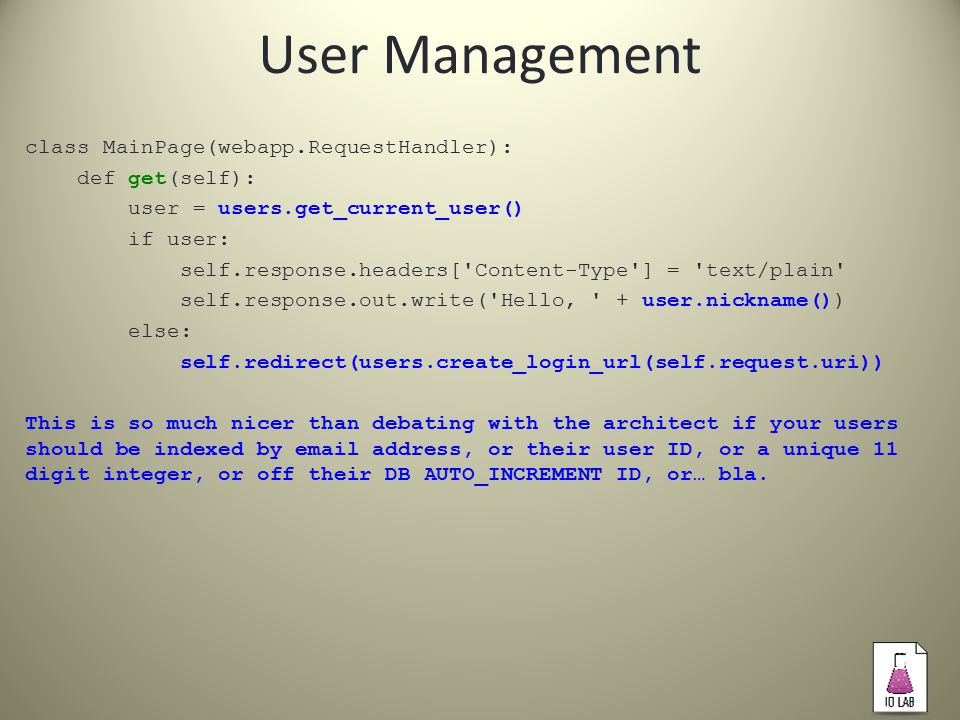Click the blue 'user.nickname()' call
The width and height of the screenshot is (960, 720).
click(x=736, y=301)
